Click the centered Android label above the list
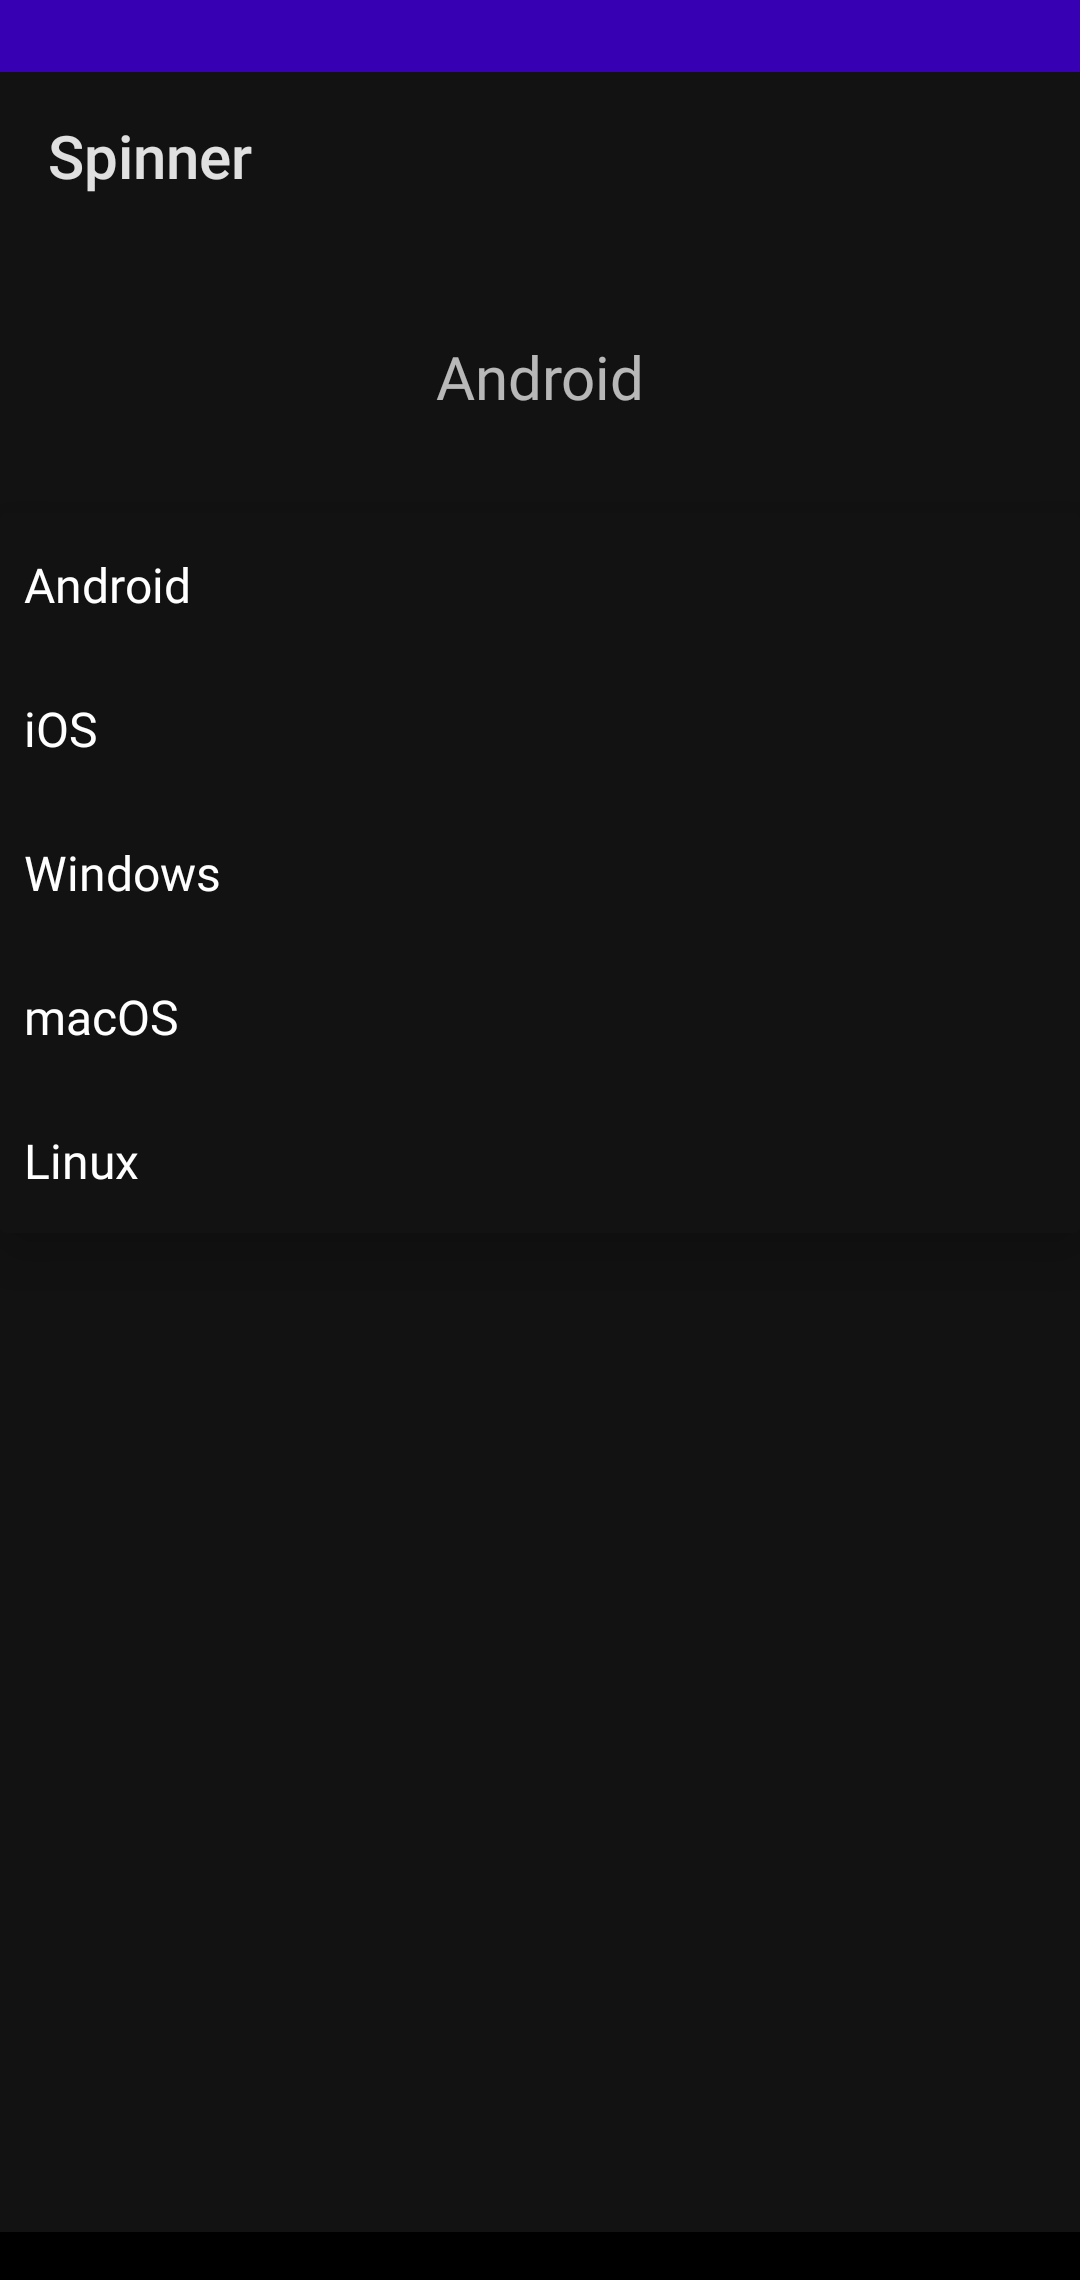 [540, 379]
